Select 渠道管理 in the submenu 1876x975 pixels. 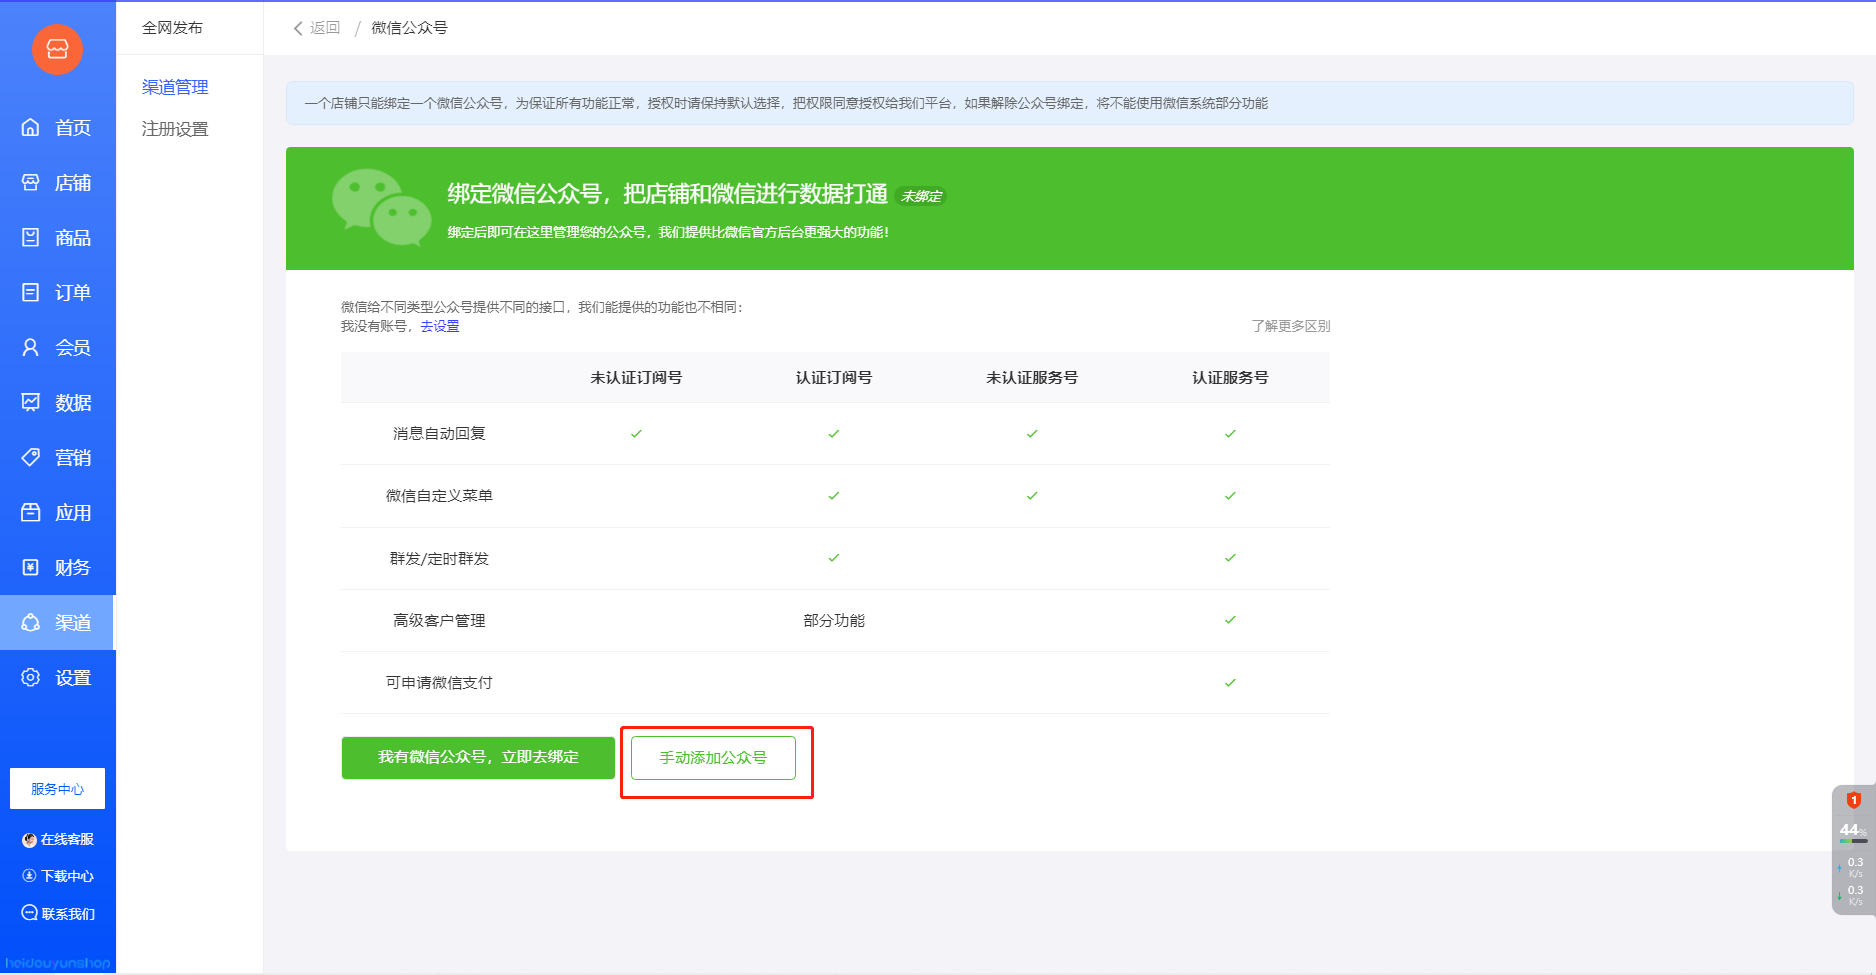[x=175, y=87]
